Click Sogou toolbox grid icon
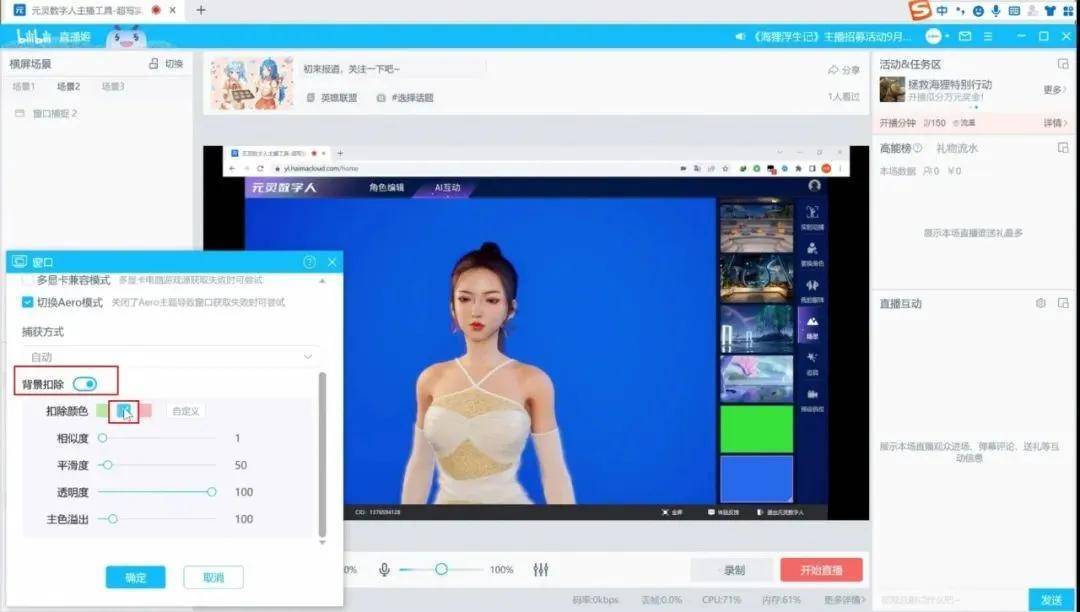Screen dimensions: 1080x612 click(x=1068, y=10)
